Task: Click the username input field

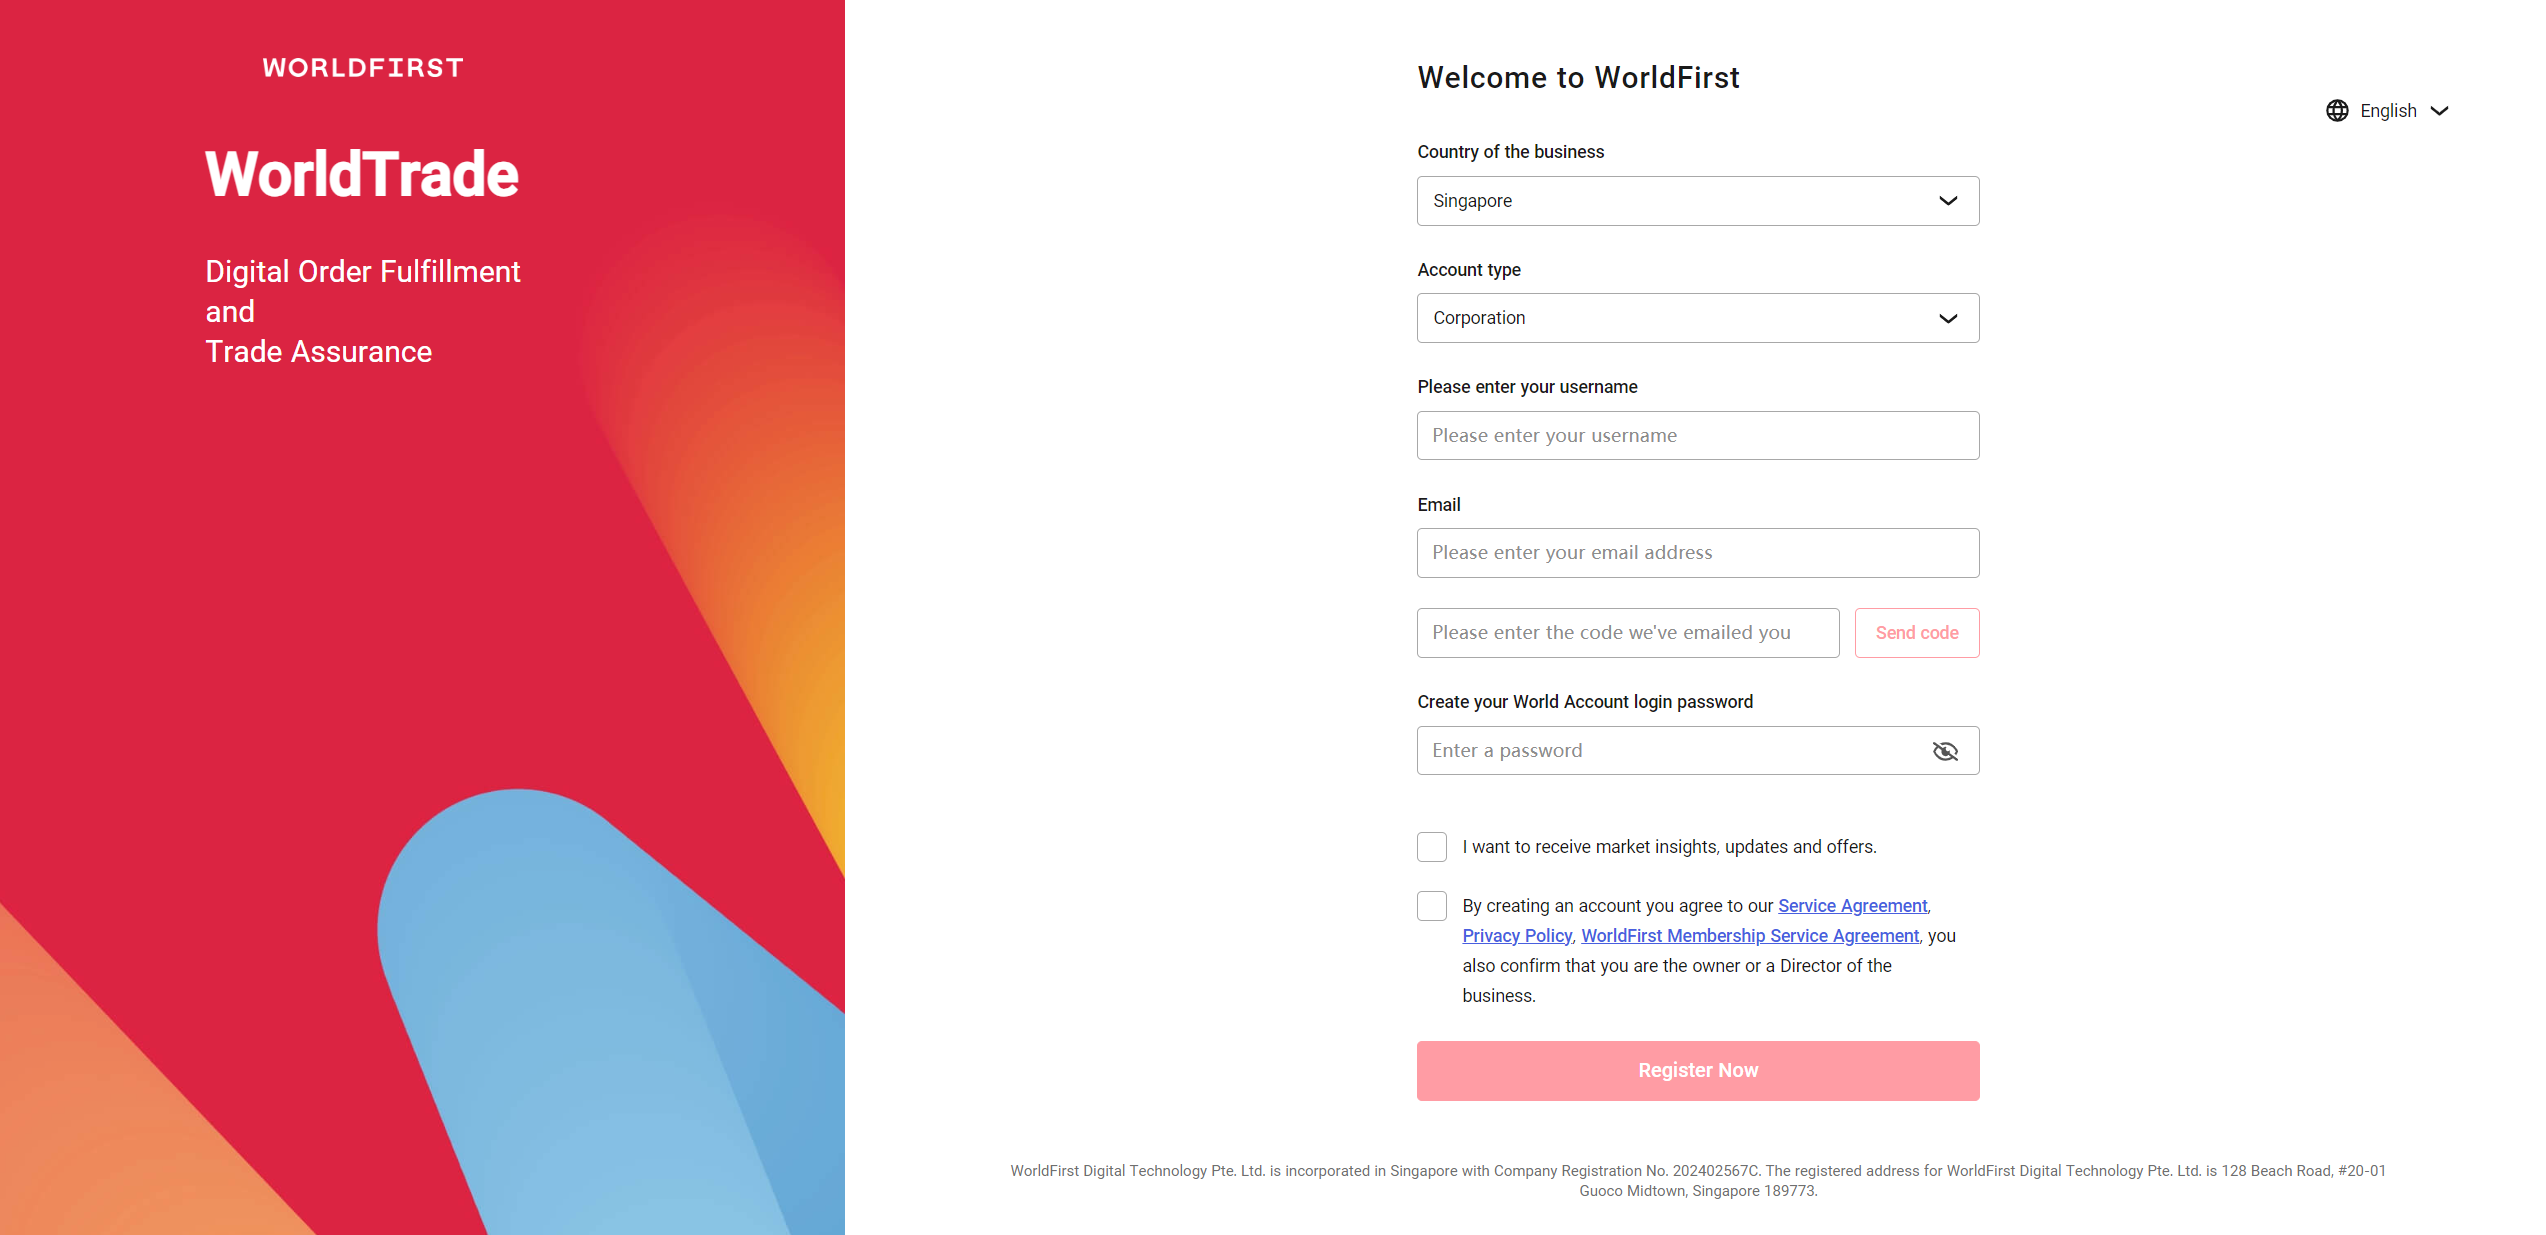Action: click(1697, 435)
